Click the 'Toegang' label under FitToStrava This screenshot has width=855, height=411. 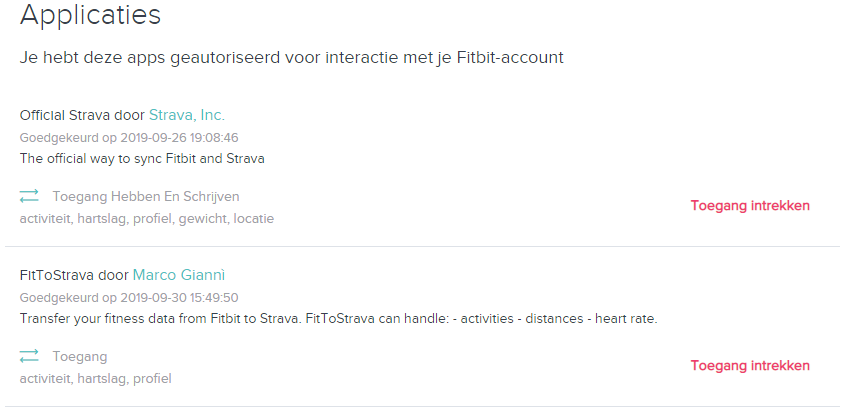point(80,357)
